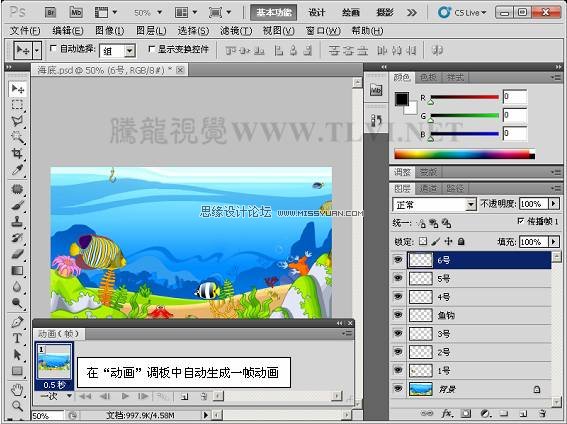This screenshot has height=424, width=567.
Task: Select the Hand tool
Action: pyautogui.click(x=17, y=390)
